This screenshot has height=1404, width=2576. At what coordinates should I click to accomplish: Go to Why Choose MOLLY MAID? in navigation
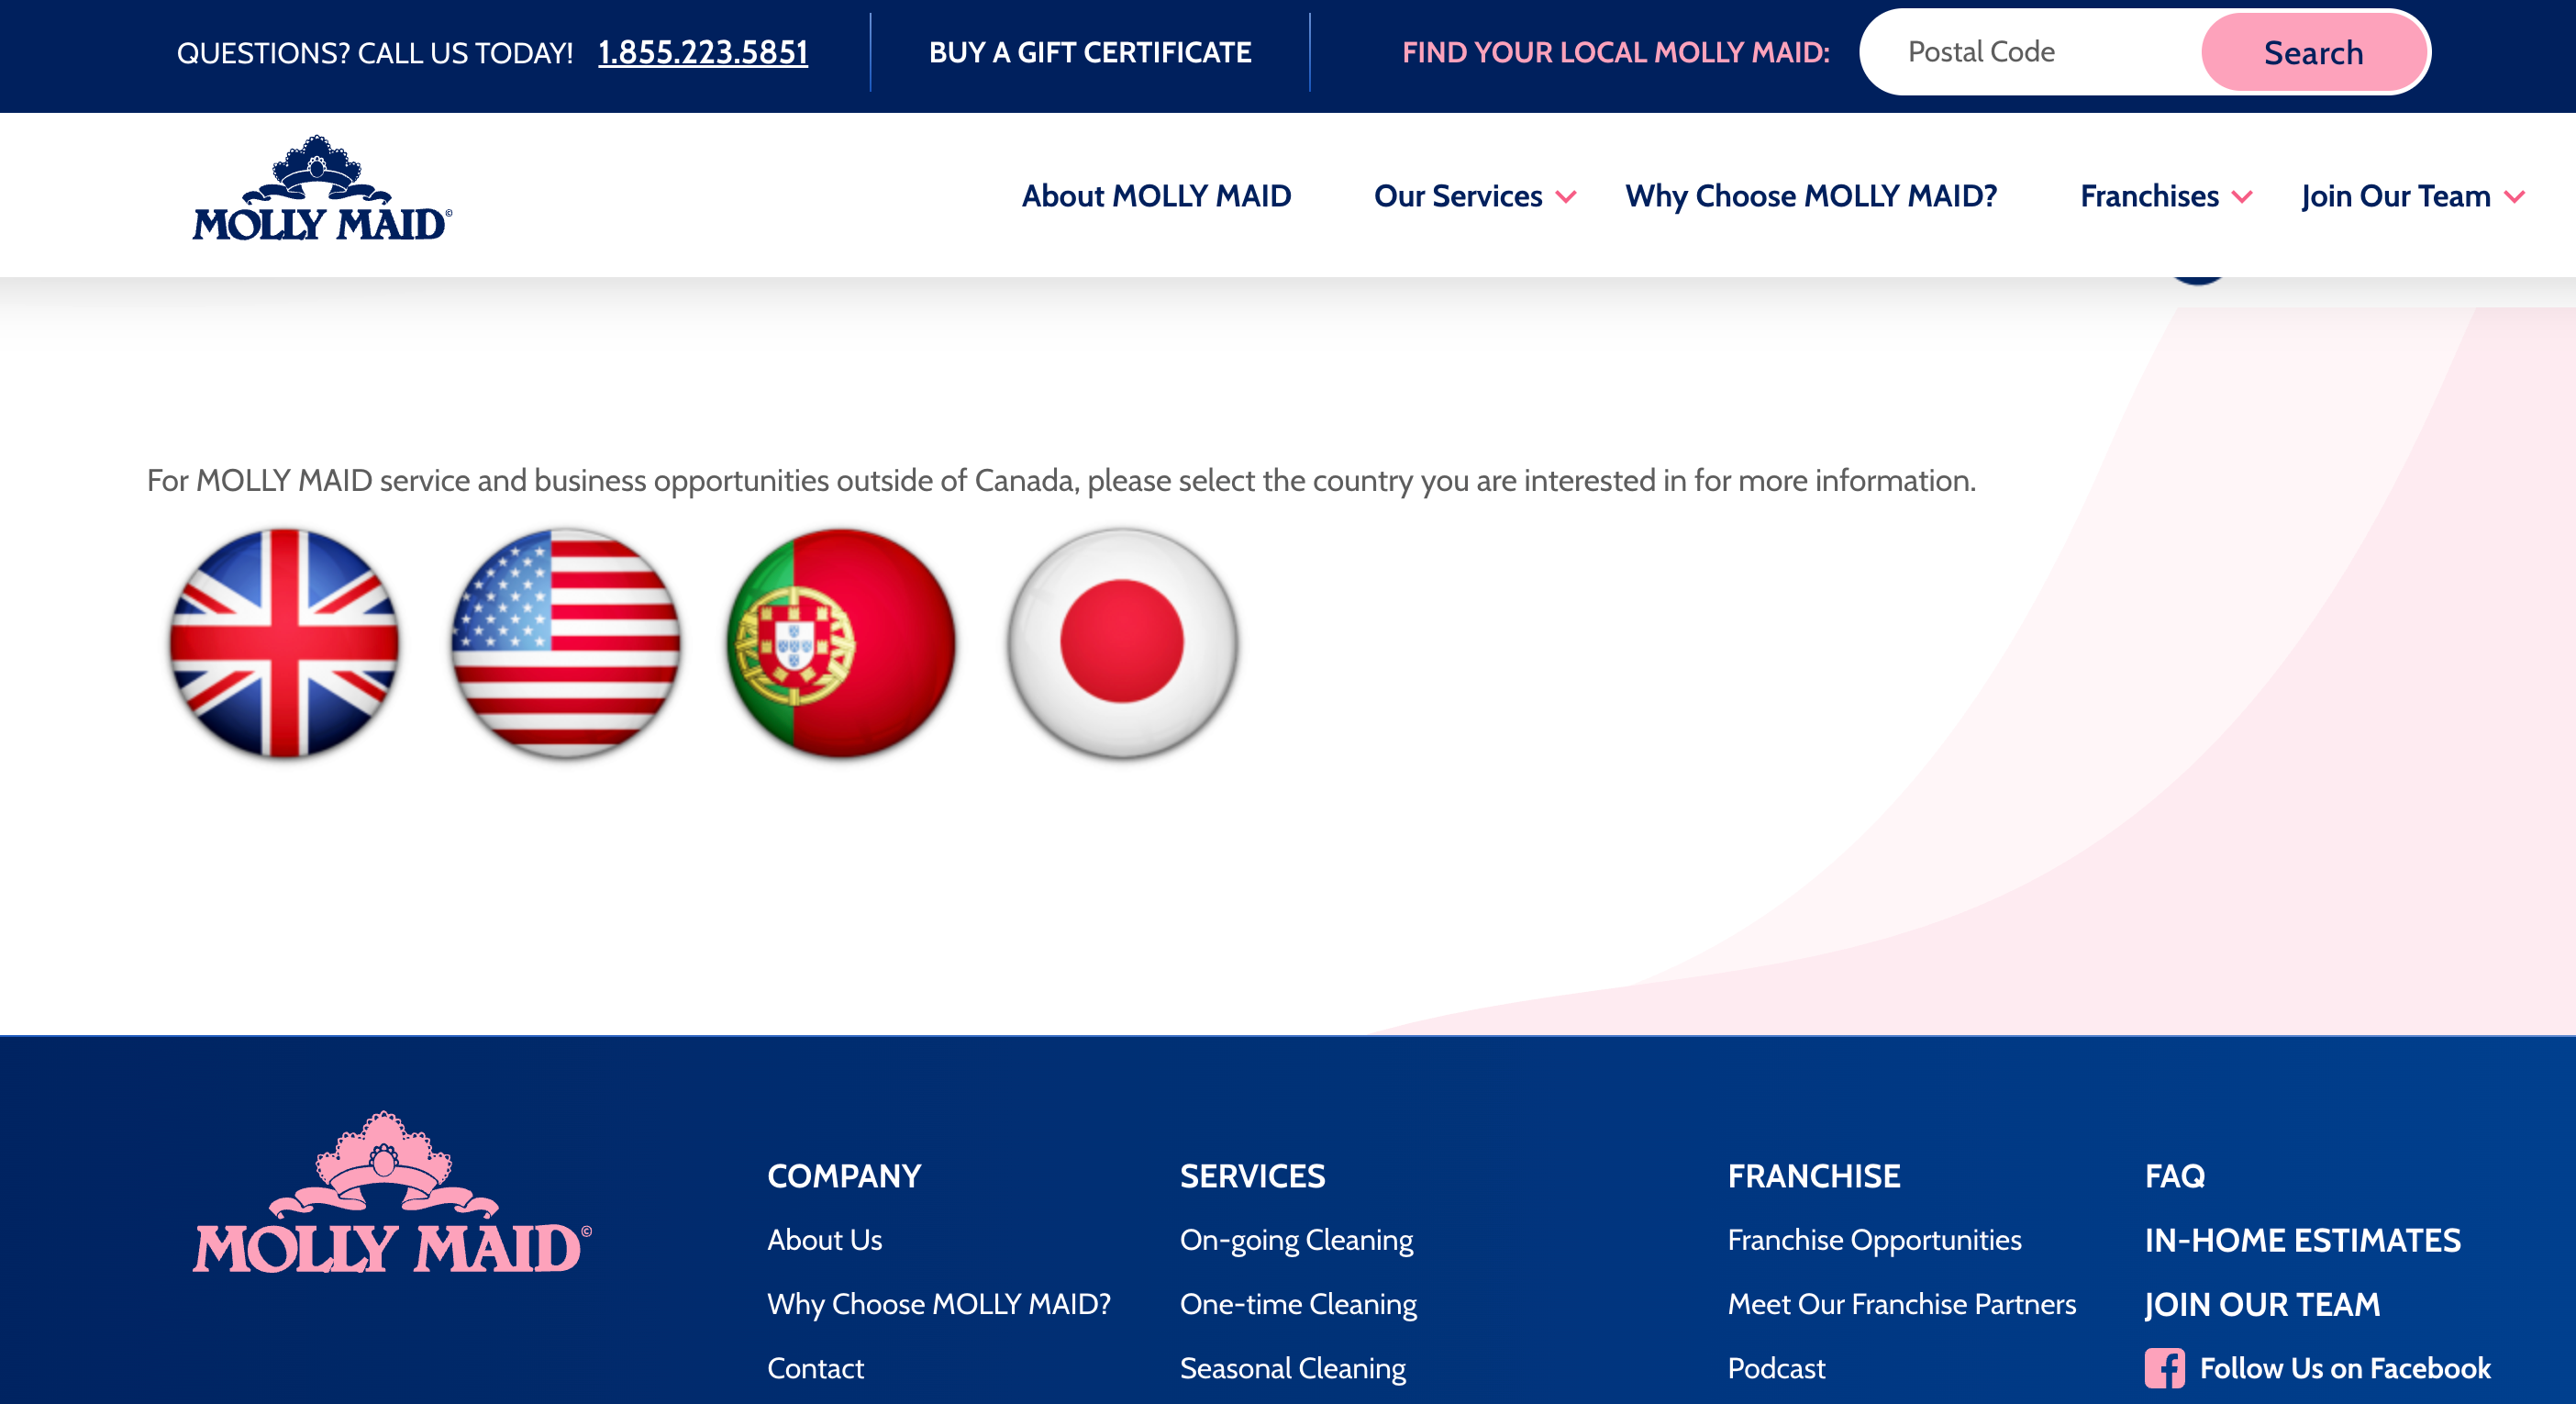tap(1811, 196)
